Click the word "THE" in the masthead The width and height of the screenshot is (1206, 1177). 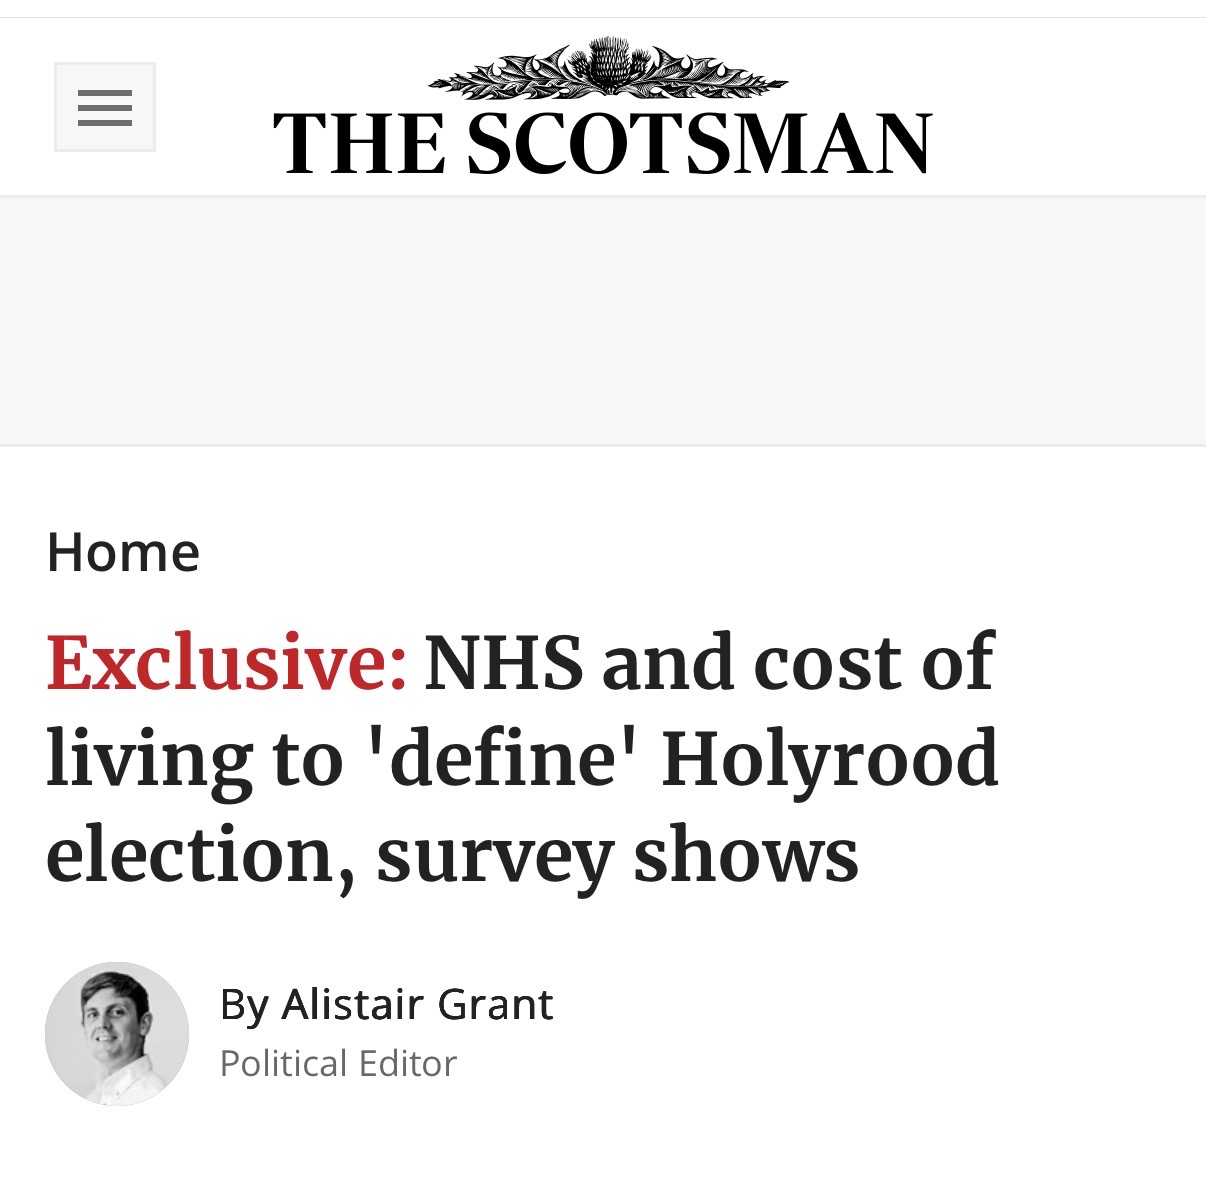pos(359,144)
